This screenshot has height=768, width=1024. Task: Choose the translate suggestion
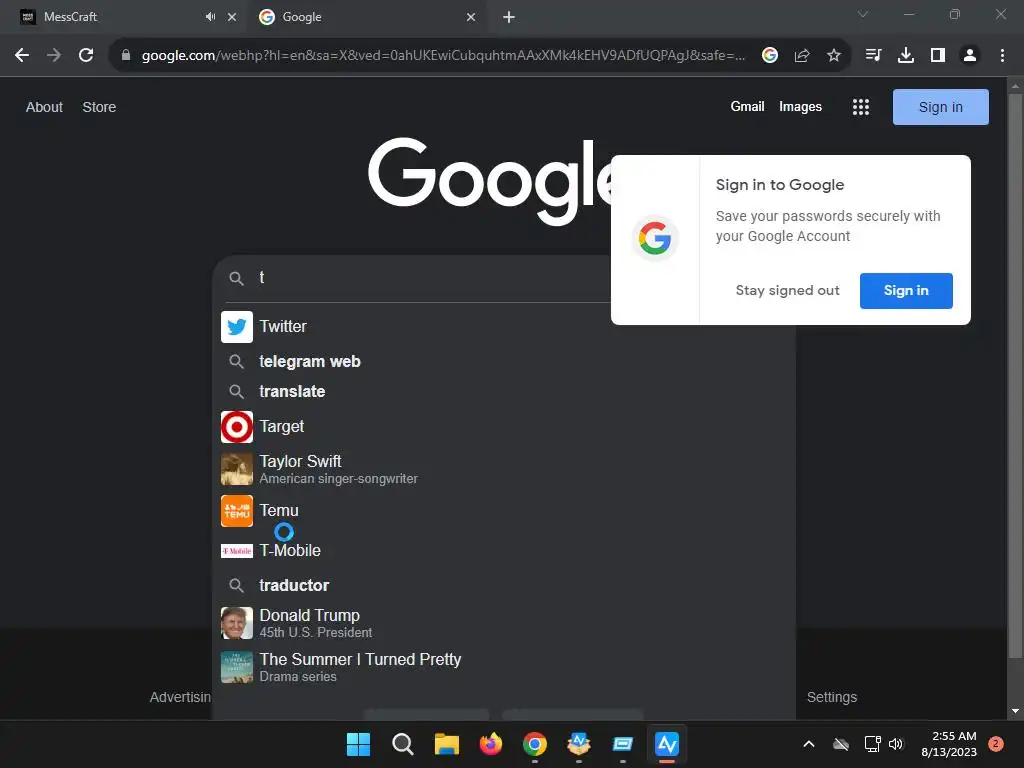[504, 391]
